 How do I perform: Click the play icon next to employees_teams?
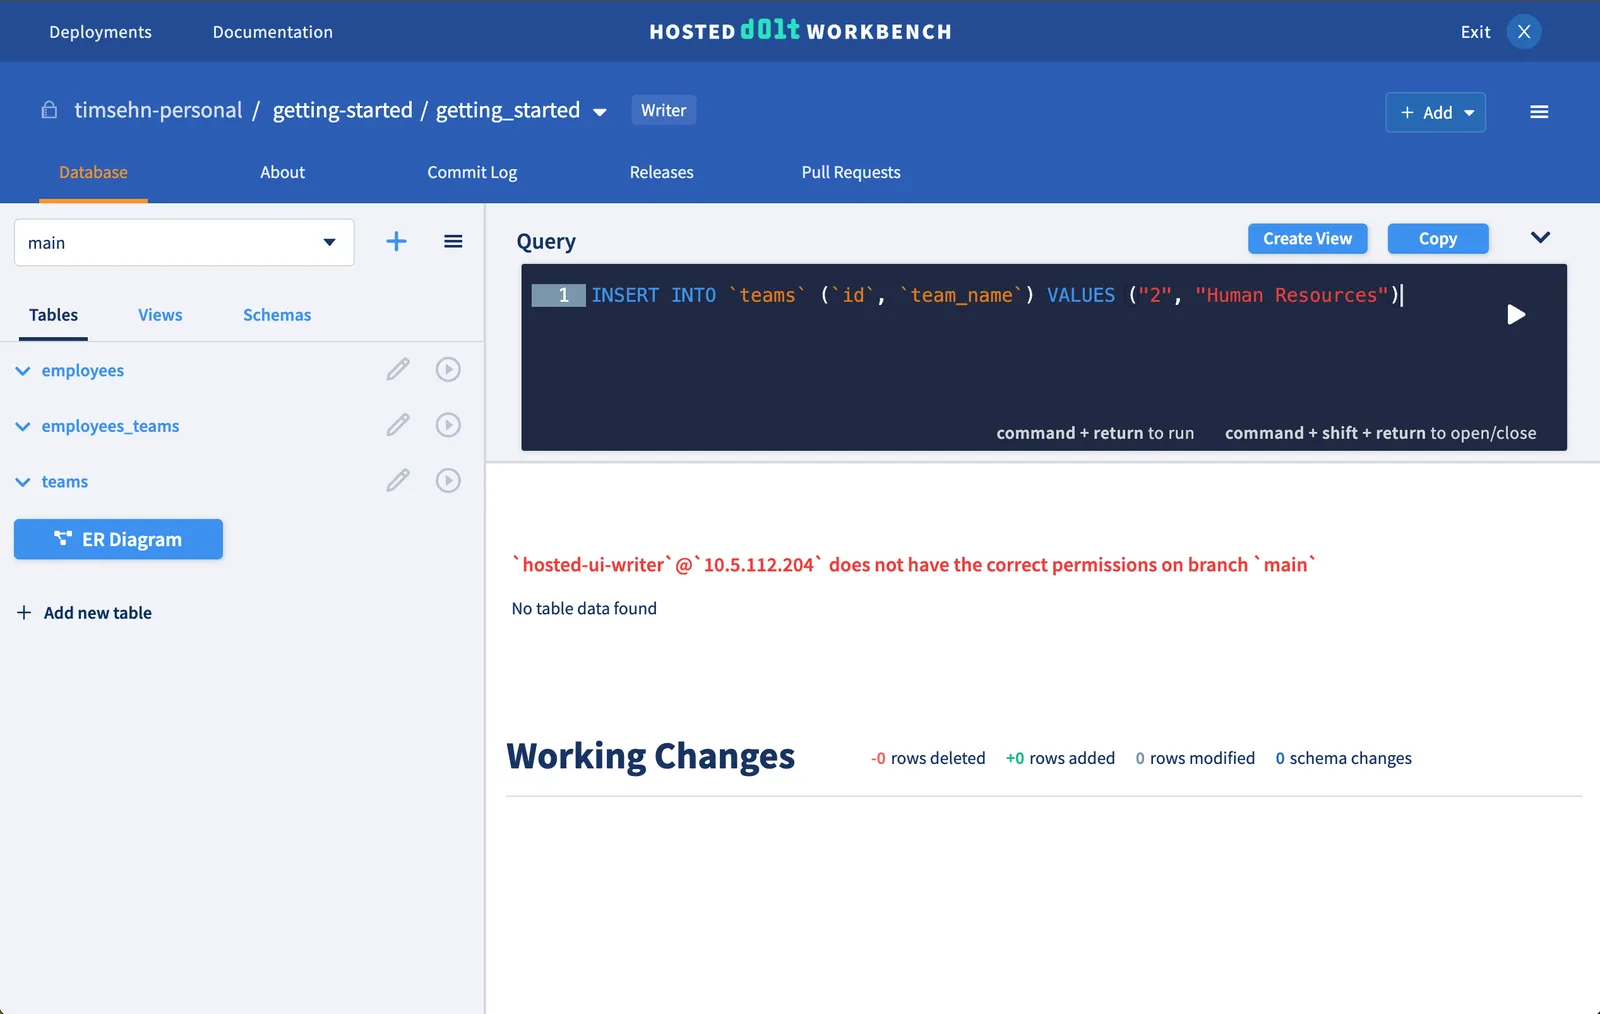(448, 425)
